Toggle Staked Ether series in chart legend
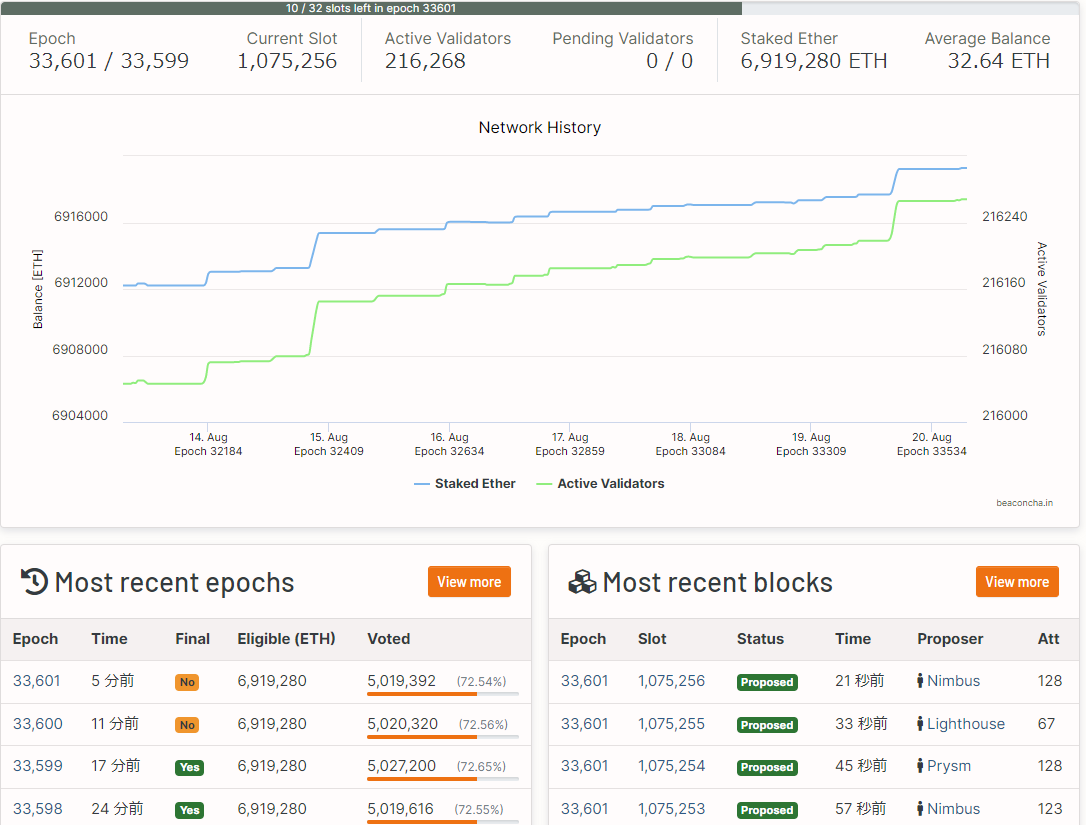 tap(465, 484)
